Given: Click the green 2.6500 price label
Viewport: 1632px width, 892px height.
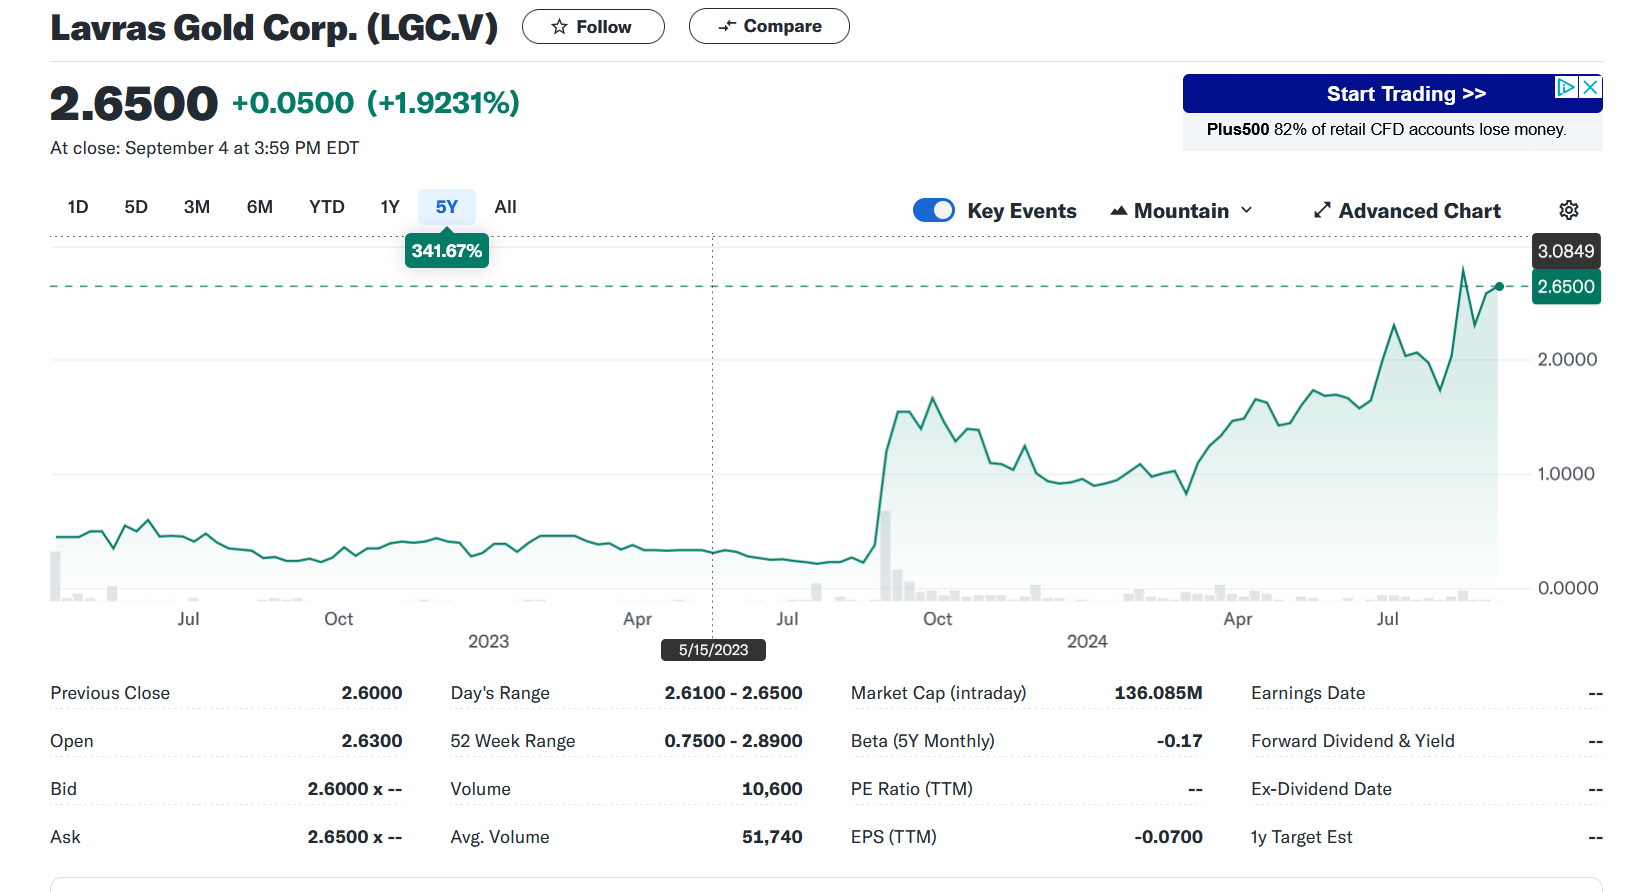Looking at the screenshot, I should [x=1566, y=287].
